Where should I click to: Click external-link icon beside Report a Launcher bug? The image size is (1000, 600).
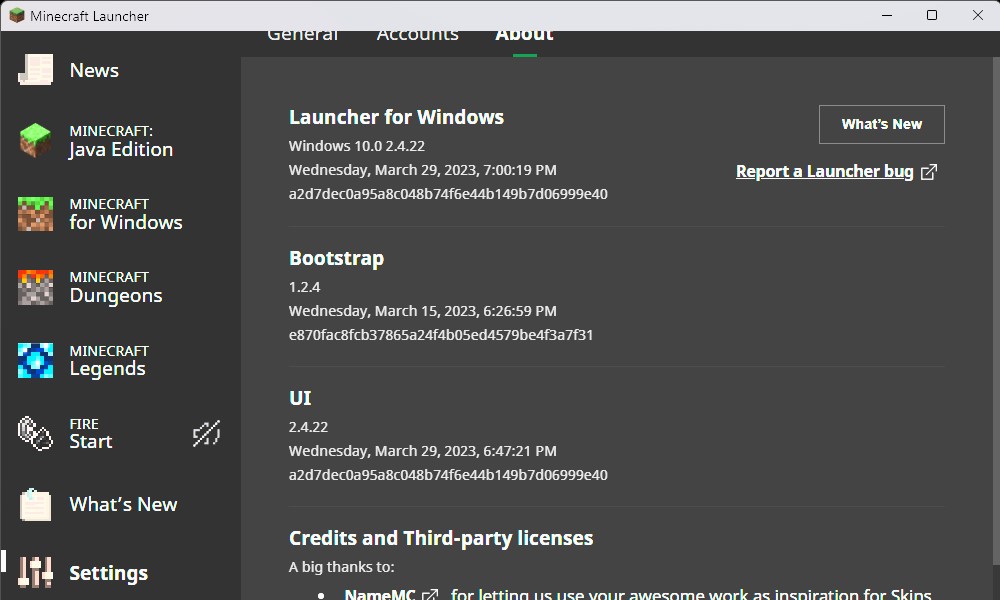click(x=929, y=172)
